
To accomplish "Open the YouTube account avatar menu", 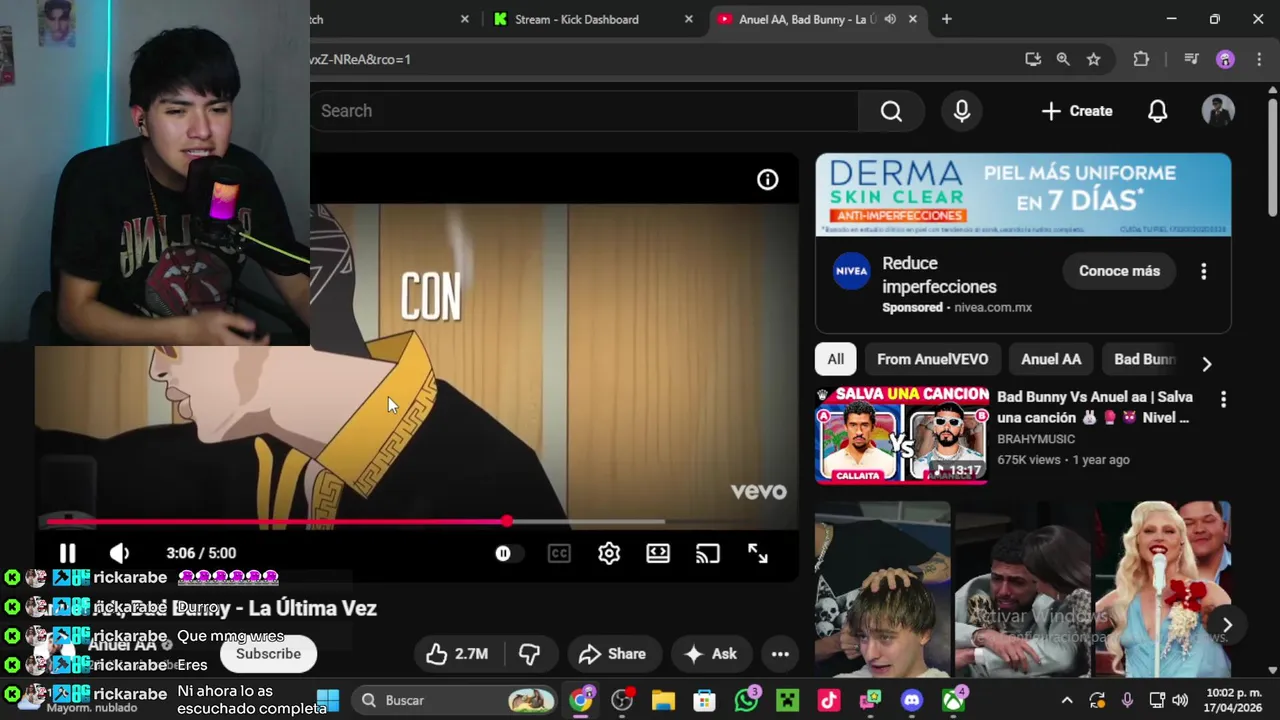I will 1218,111.
